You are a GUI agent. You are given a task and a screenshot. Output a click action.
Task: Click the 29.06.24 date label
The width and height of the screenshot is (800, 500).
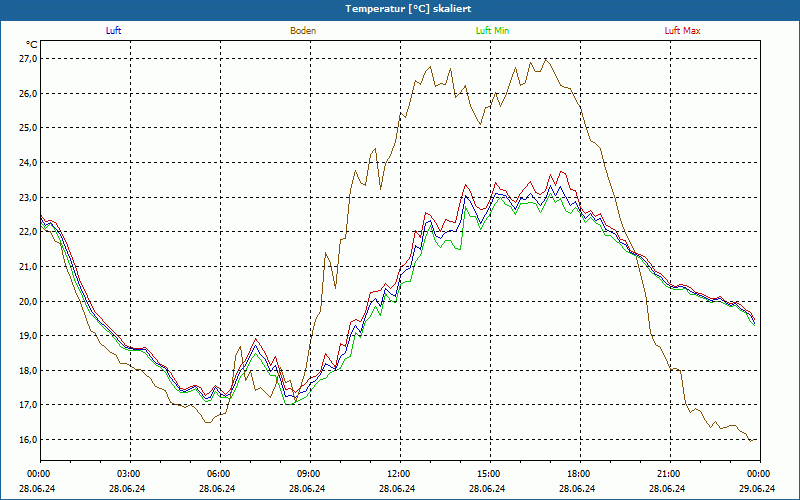[758, 489]
